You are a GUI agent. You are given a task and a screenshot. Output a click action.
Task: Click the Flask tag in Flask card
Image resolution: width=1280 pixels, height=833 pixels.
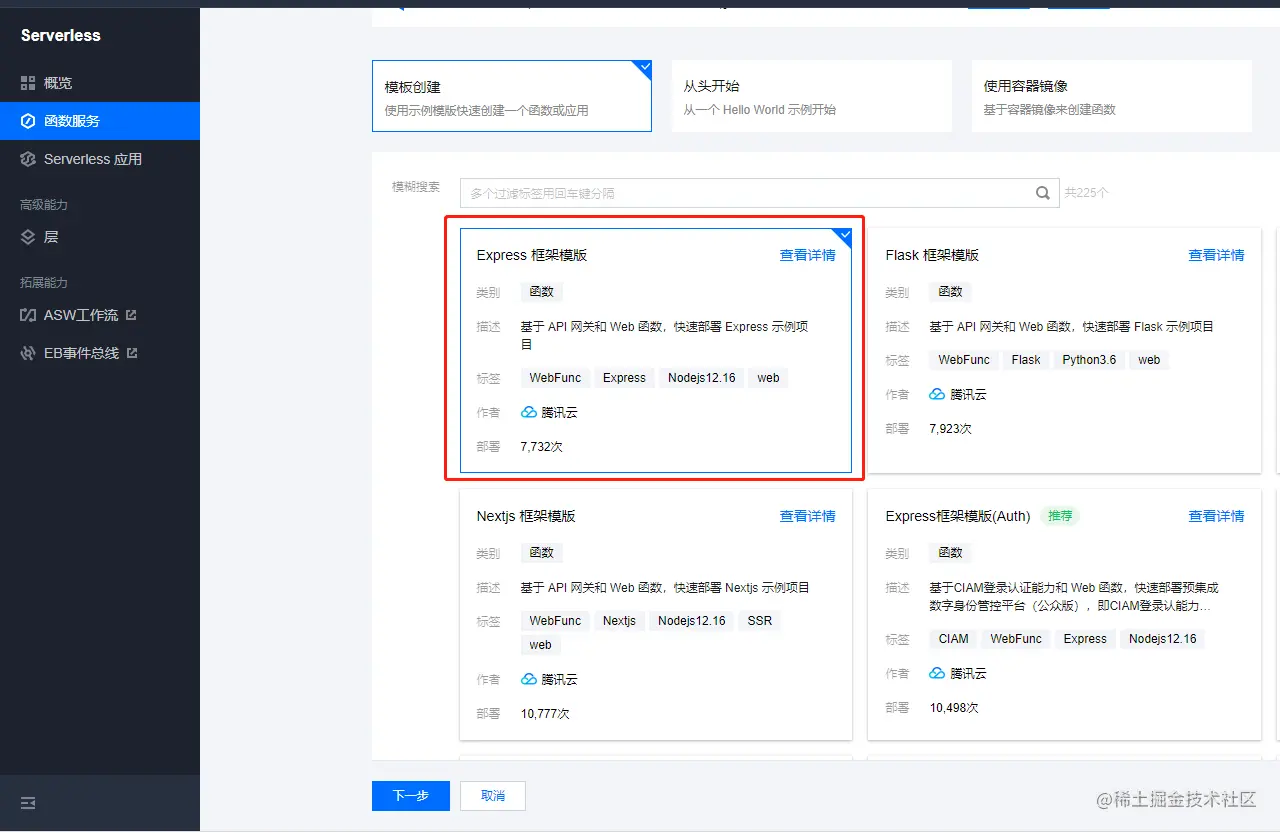[x=1026, y=360]
